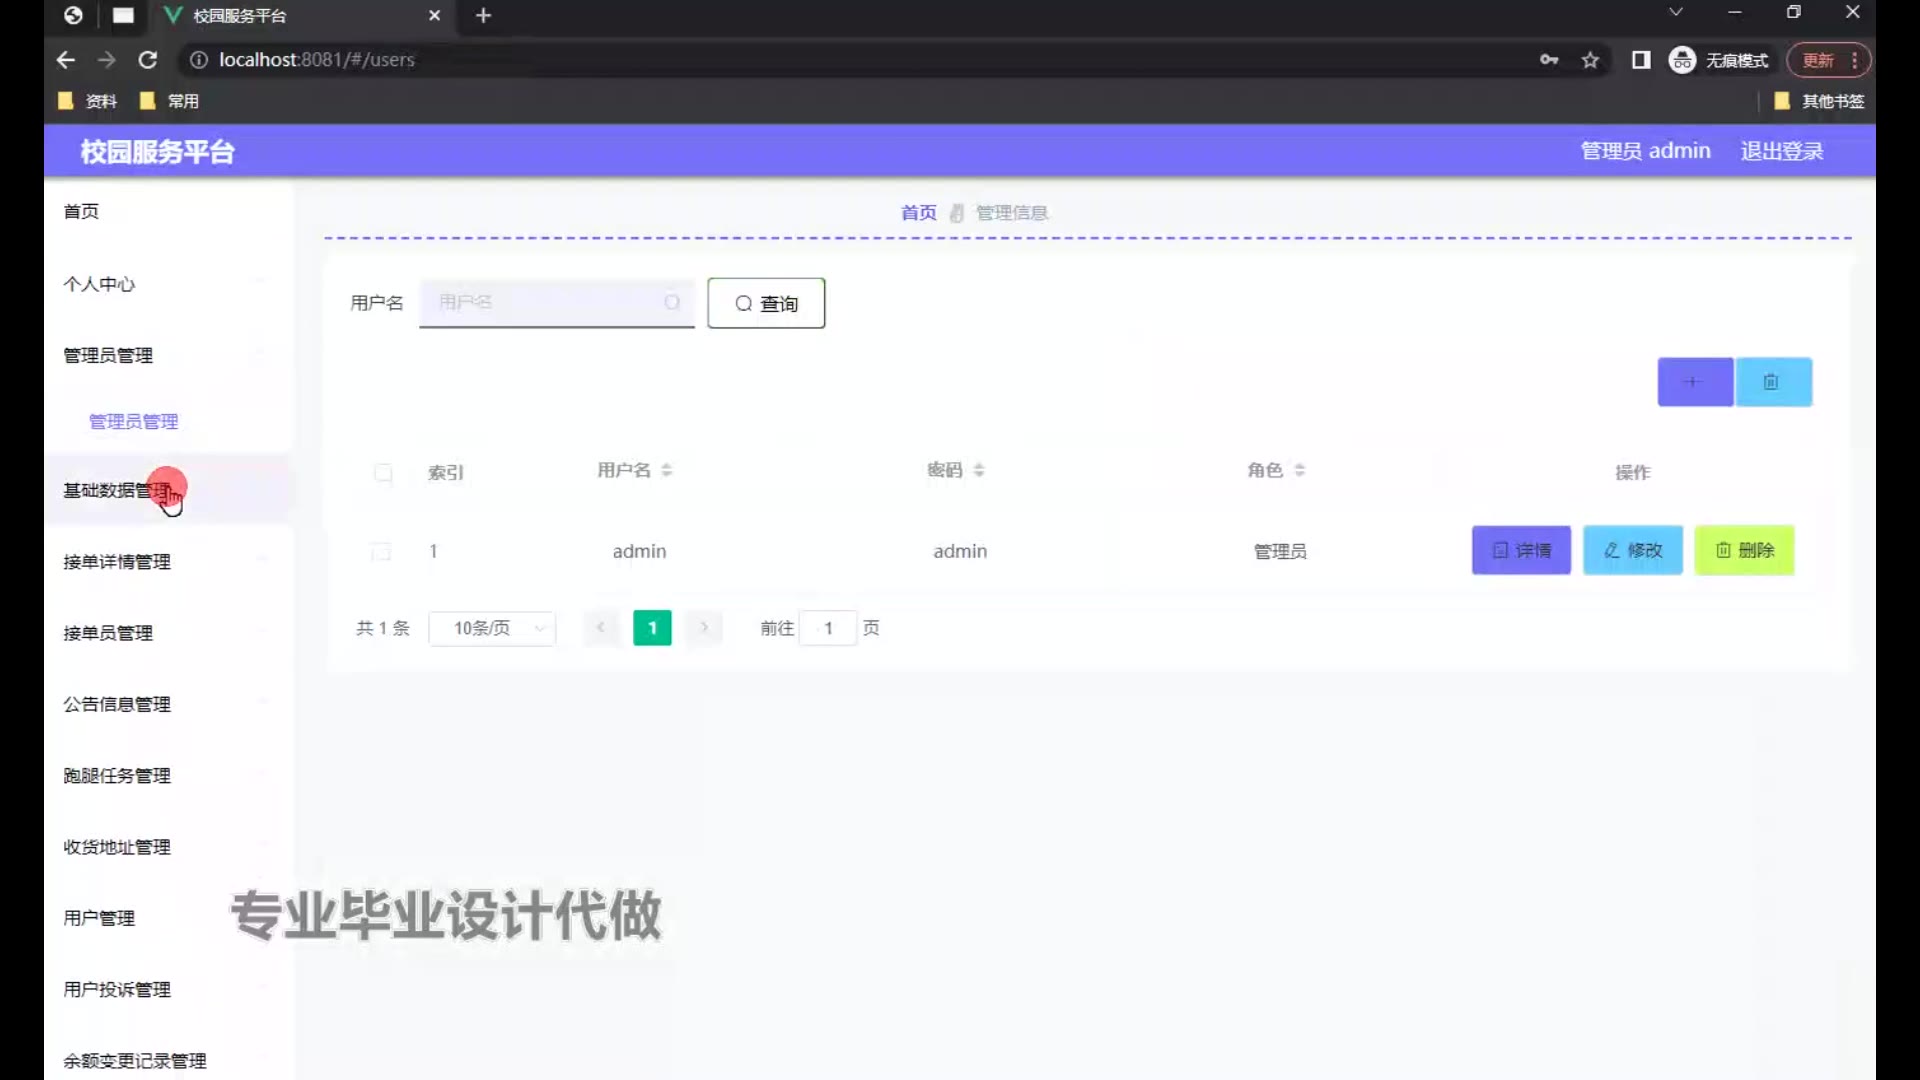
Task: Sort table by 角色 column arrows
Action: tap(1299, 470)
